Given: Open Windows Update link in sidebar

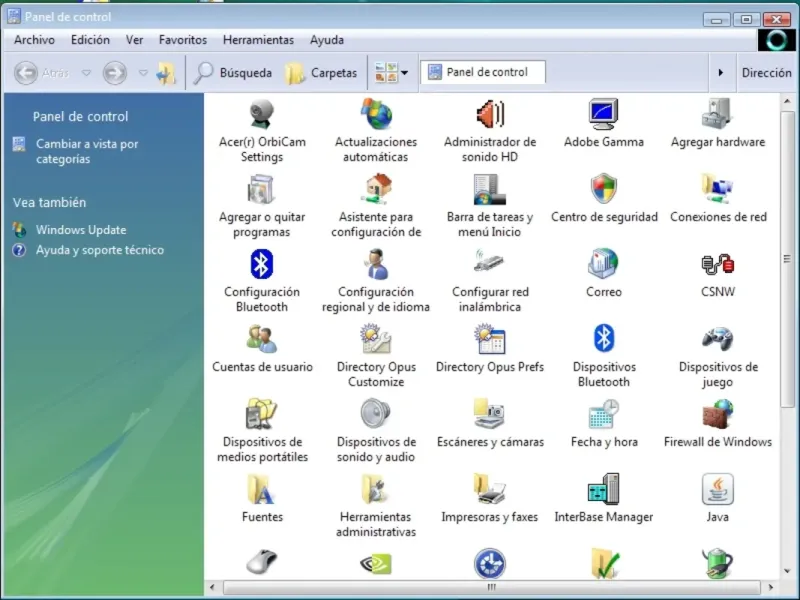Looking at the screenshot, I should pyautogui.click(x=80, y=230).
